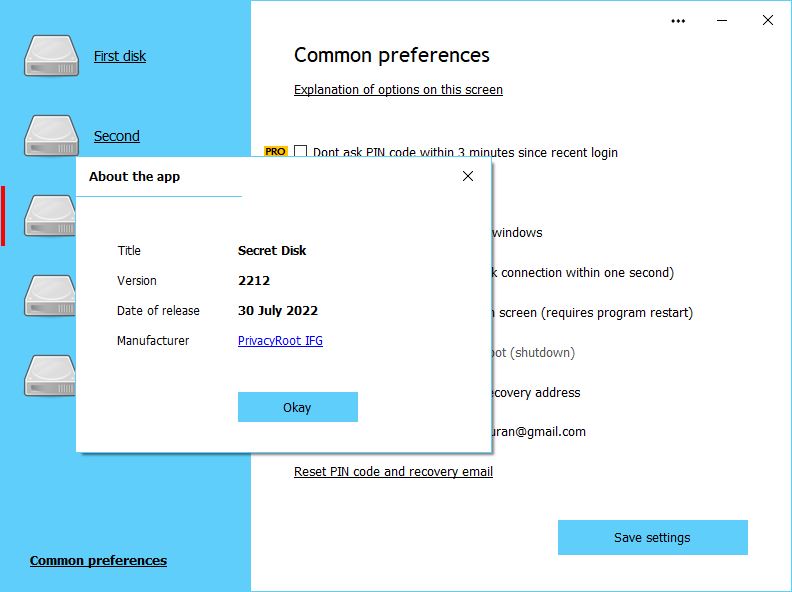
Task: Visit the PrivacyRoot IFG manufacturer link
Action: (280, 340)
